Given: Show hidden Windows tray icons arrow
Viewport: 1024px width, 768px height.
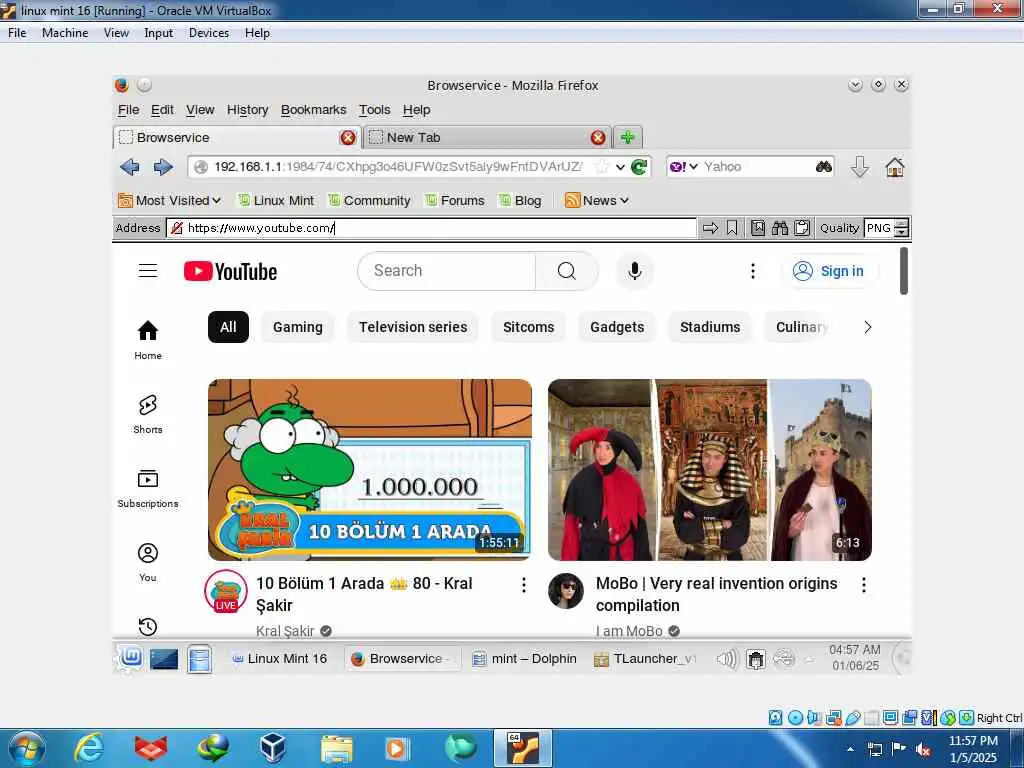Looking at the screenshot, I should click(850, 749).
